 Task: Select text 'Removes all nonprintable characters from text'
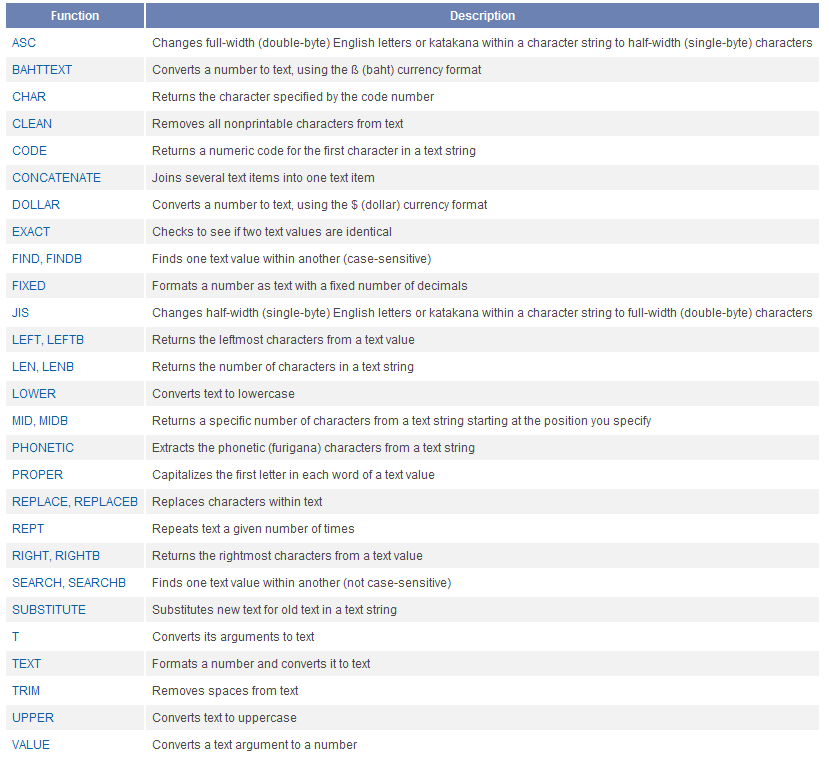pyautogui.click(x=278, y=124)
